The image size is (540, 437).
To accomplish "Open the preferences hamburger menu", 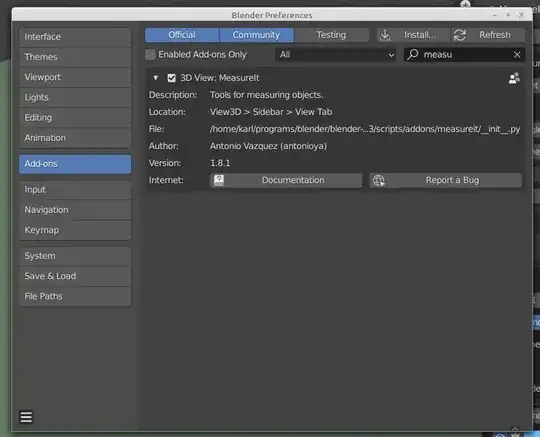I will (x=26, y=417).
